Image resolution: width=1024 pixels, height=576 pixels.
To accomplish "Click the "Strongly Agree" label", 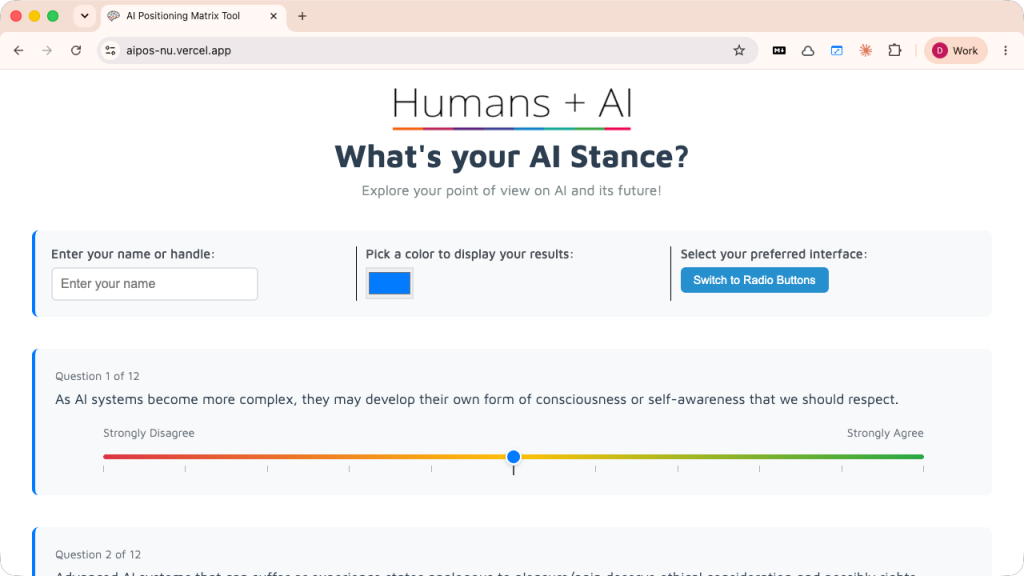I will [x=885, y=433].
